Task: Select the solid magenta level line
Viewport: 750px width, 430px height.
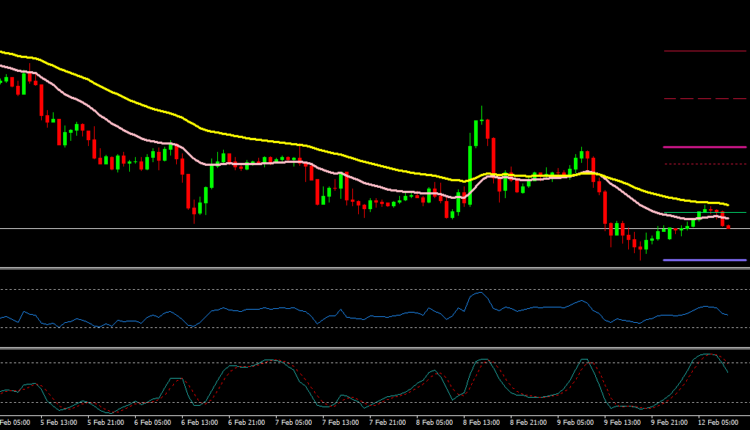Action: click(x=705, y=147)
